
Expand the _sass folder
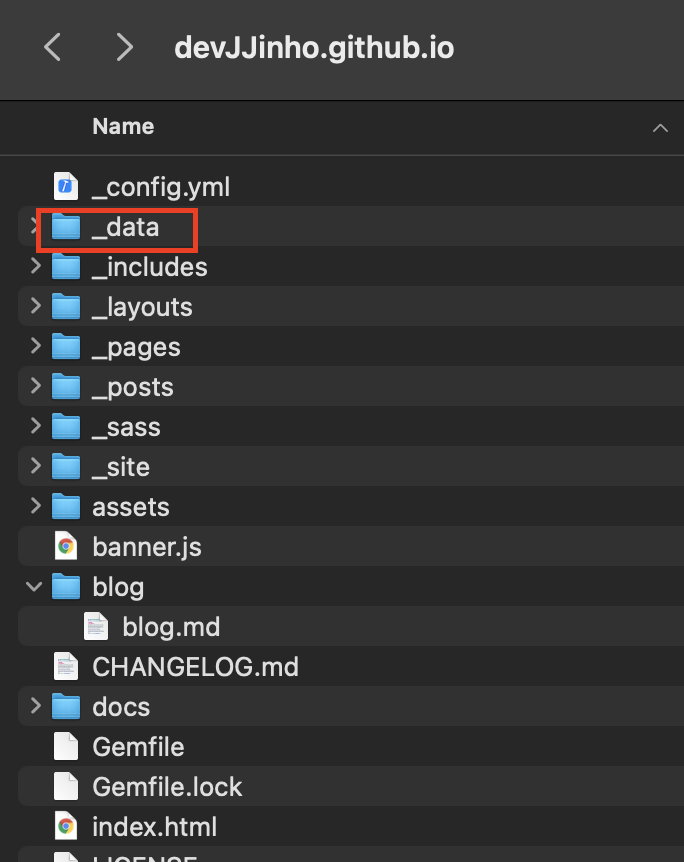point(36,426)
